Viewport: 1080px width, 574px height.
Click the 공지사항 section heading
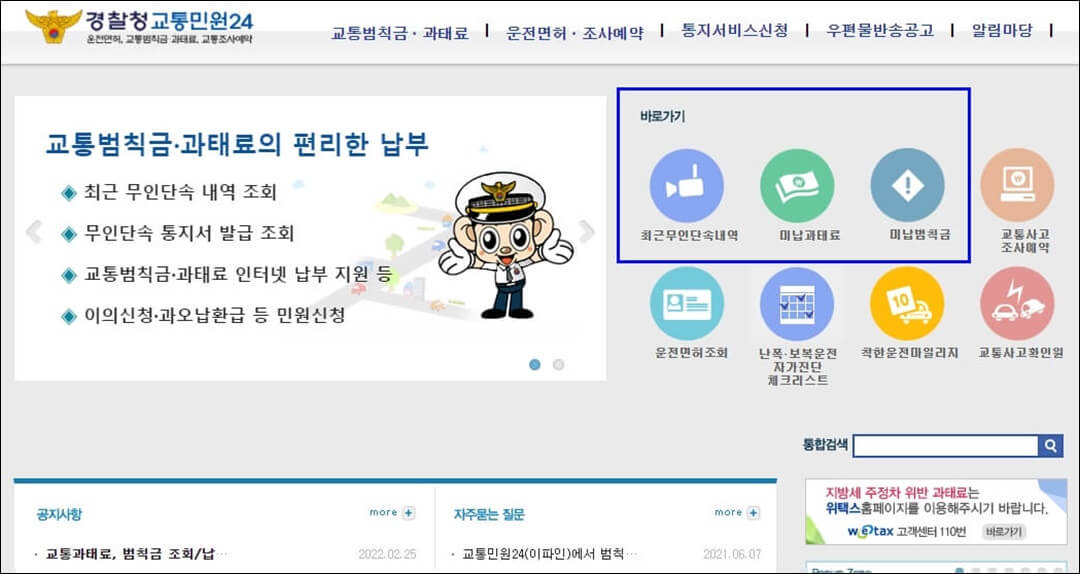[59, 515]
